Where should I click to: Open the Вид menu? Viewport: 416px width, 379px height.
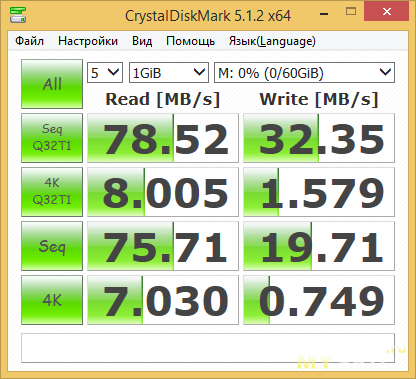point(142,41)
